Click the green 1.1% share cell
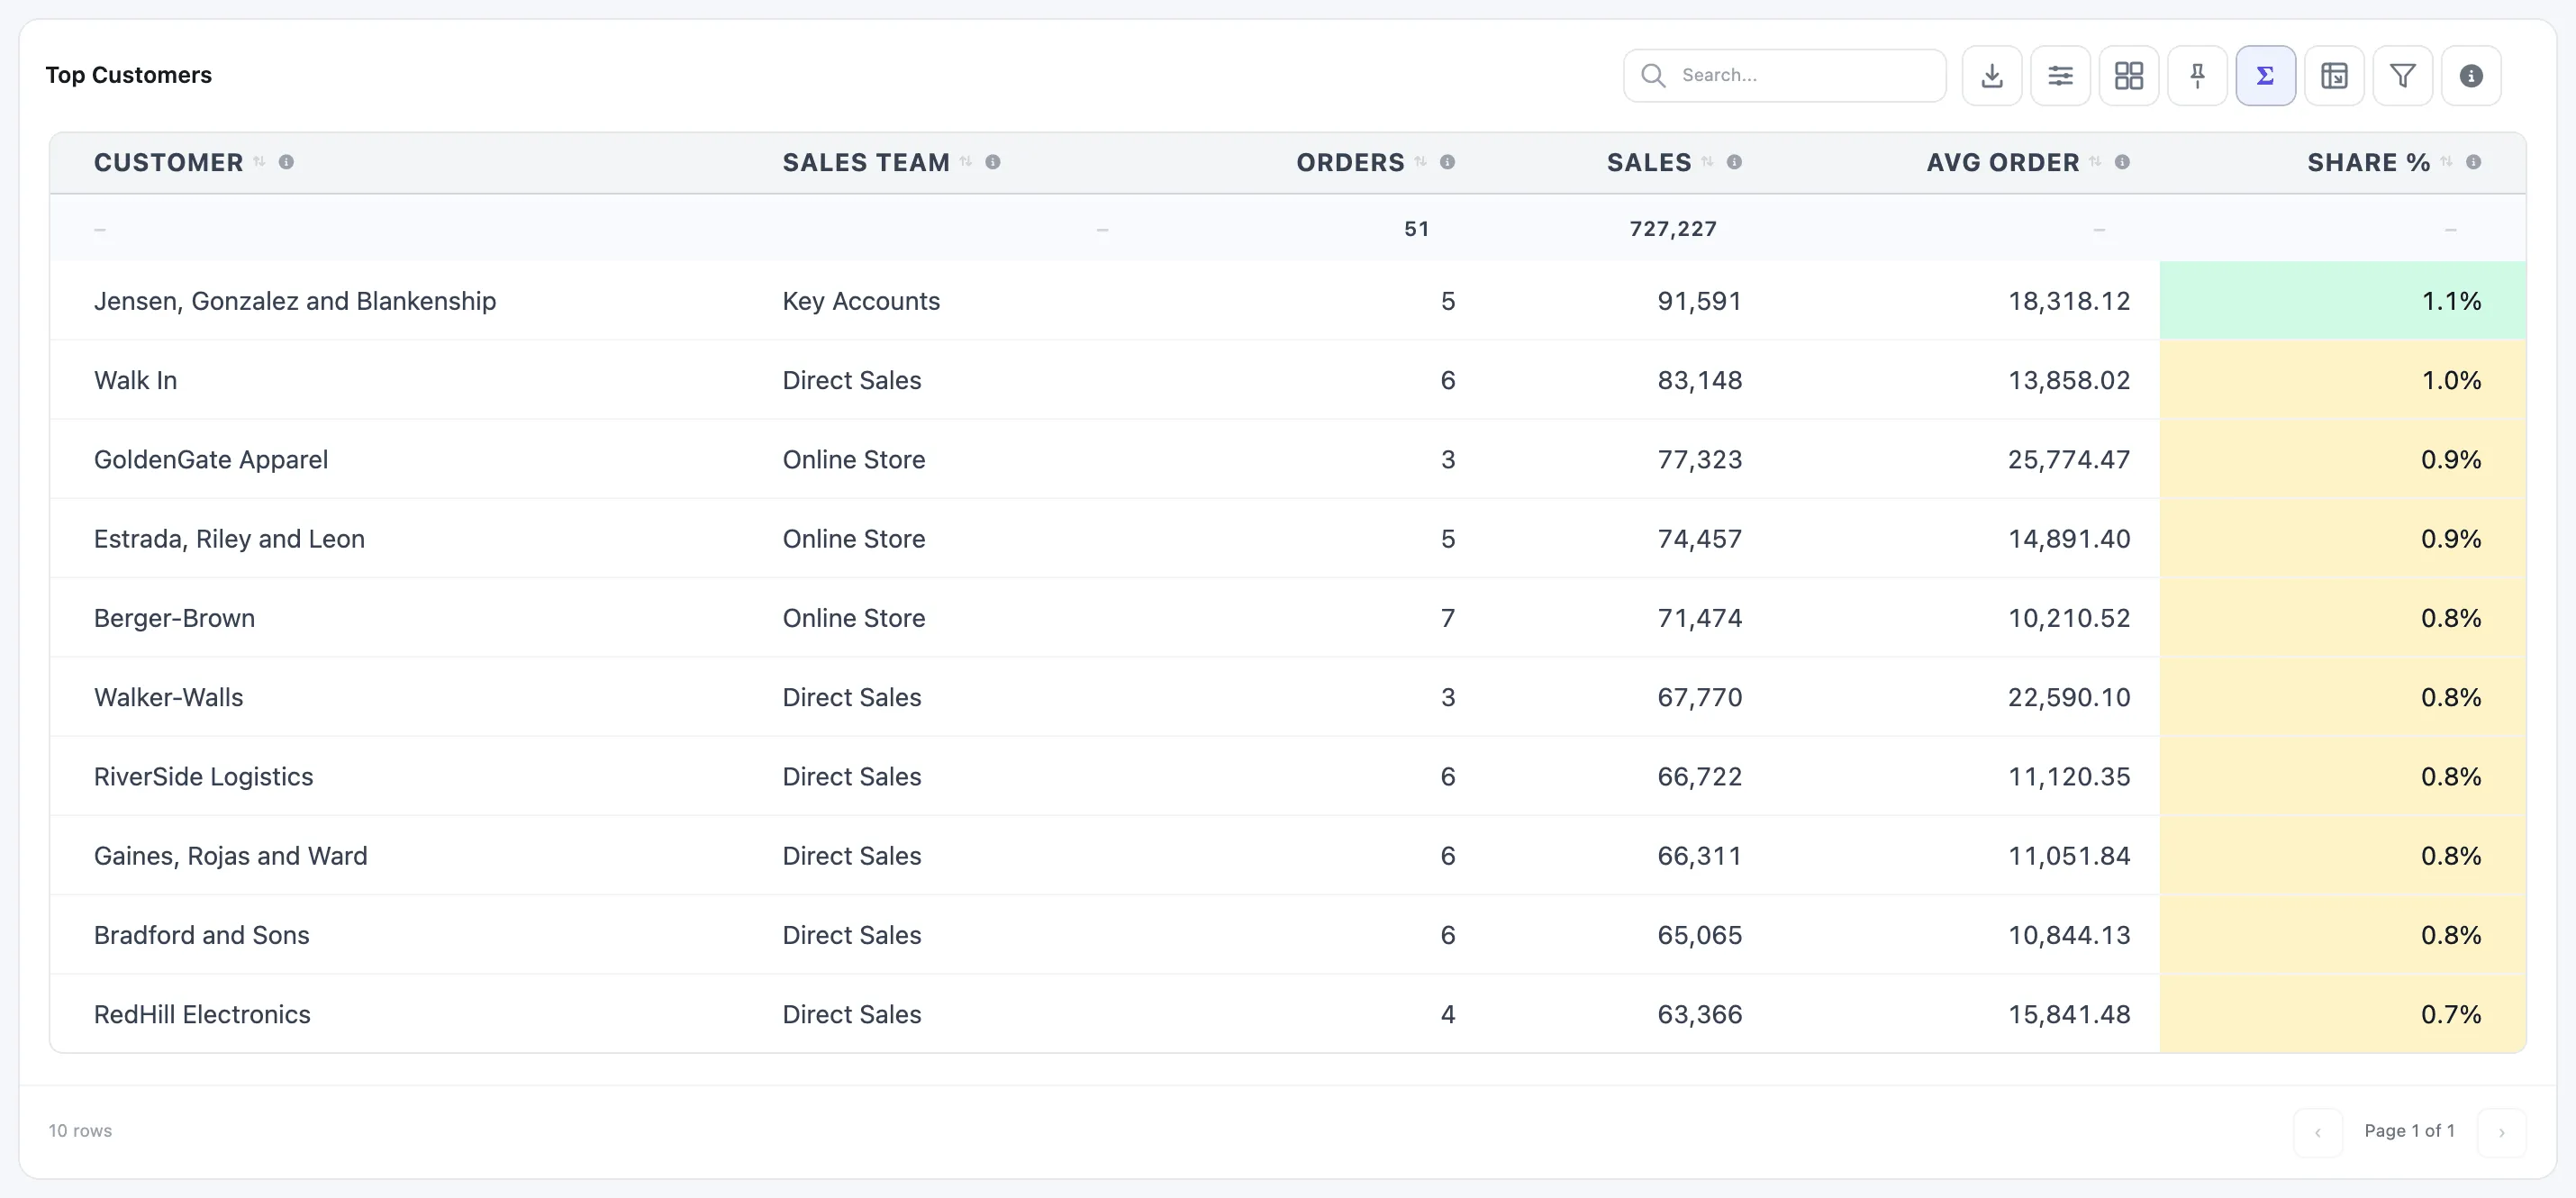 coord(2342,301)
